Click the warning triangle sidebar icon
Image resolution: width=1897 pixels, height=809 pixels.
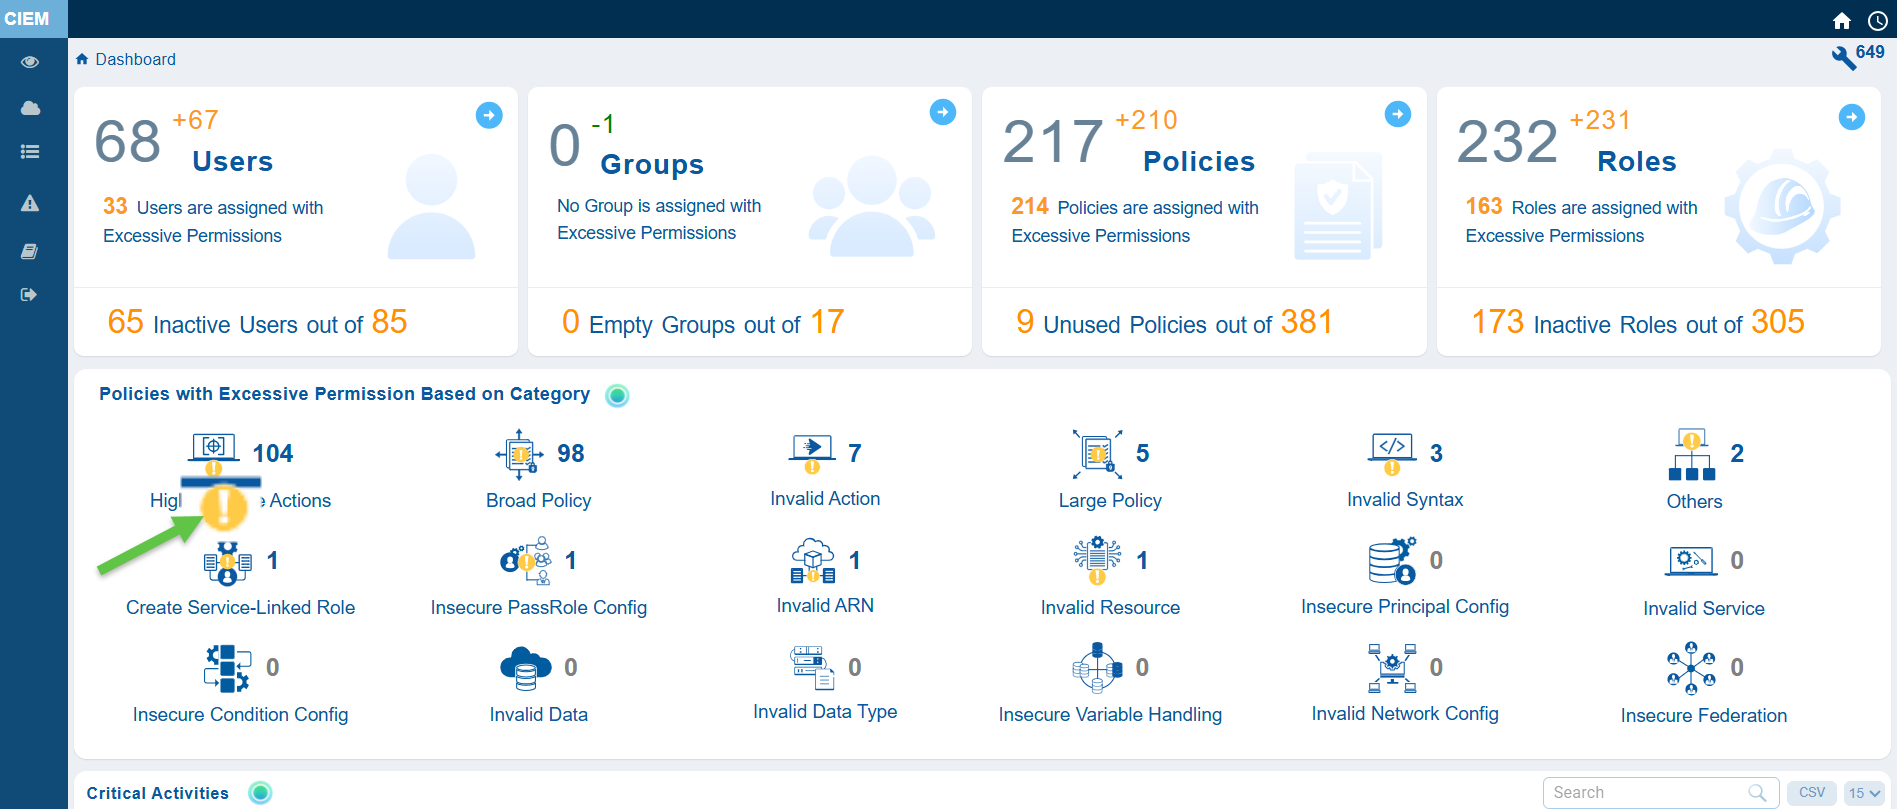tap(30, 203)
